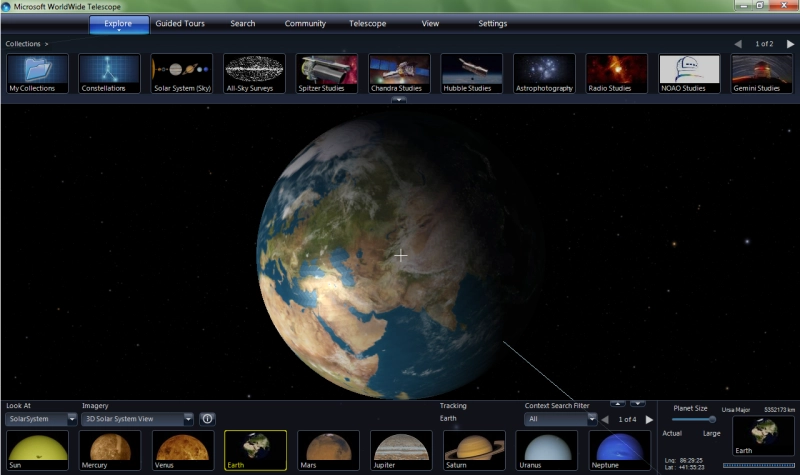This screenshot has height=475, width=800.
Task: Click the zoom level bar
Action: tap(759, 465)
